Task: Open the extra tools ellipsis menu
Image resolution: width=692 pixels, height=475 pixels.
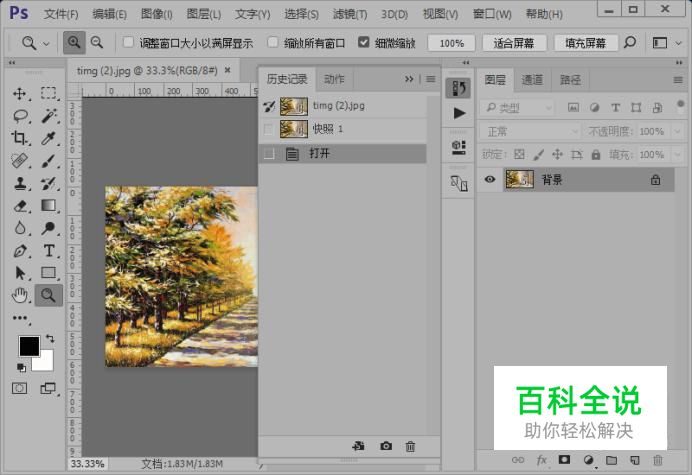Action: (20, 318)
